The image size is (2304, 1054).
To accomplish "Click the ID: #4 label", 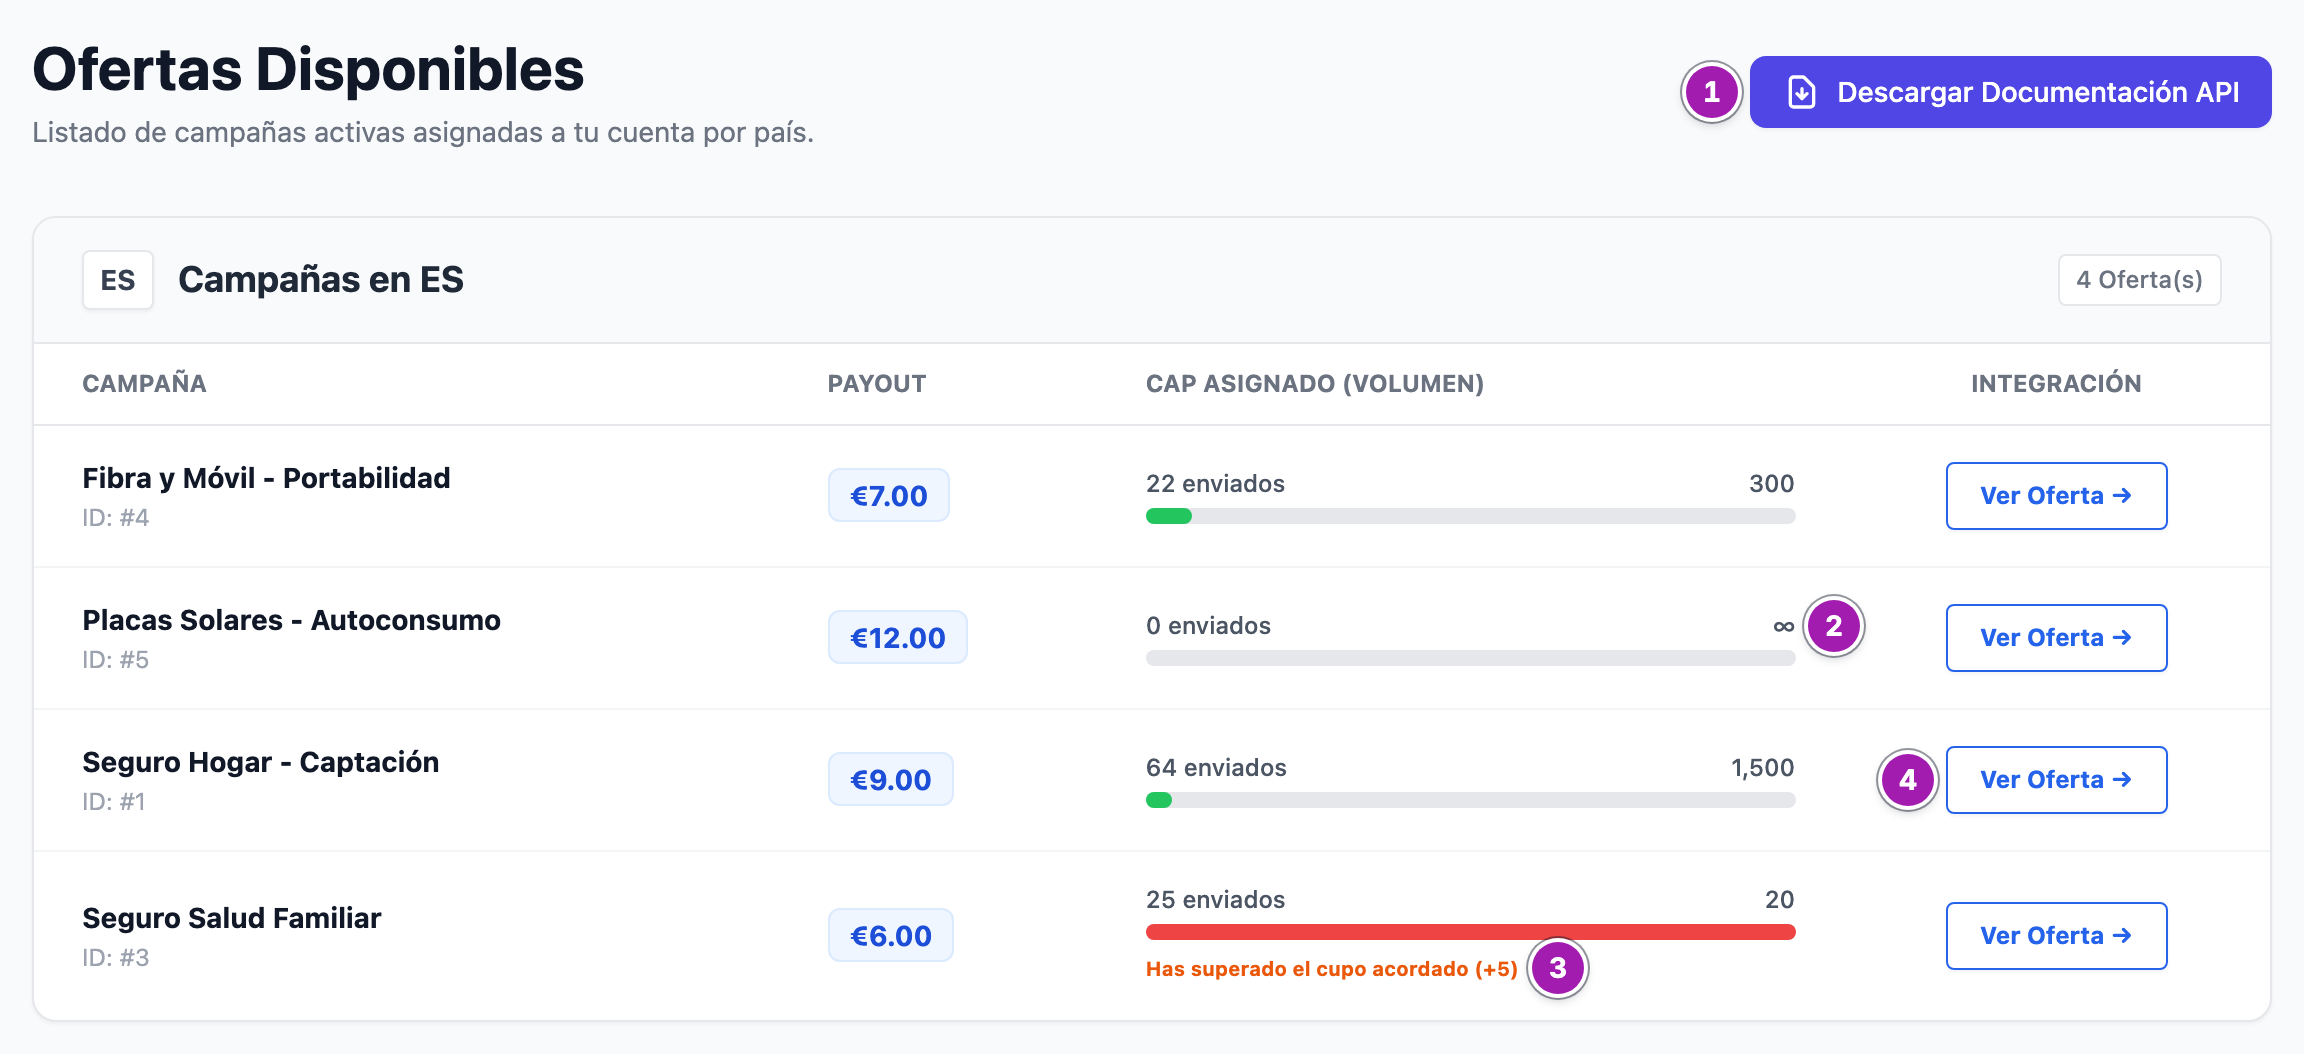I will 115,518.
